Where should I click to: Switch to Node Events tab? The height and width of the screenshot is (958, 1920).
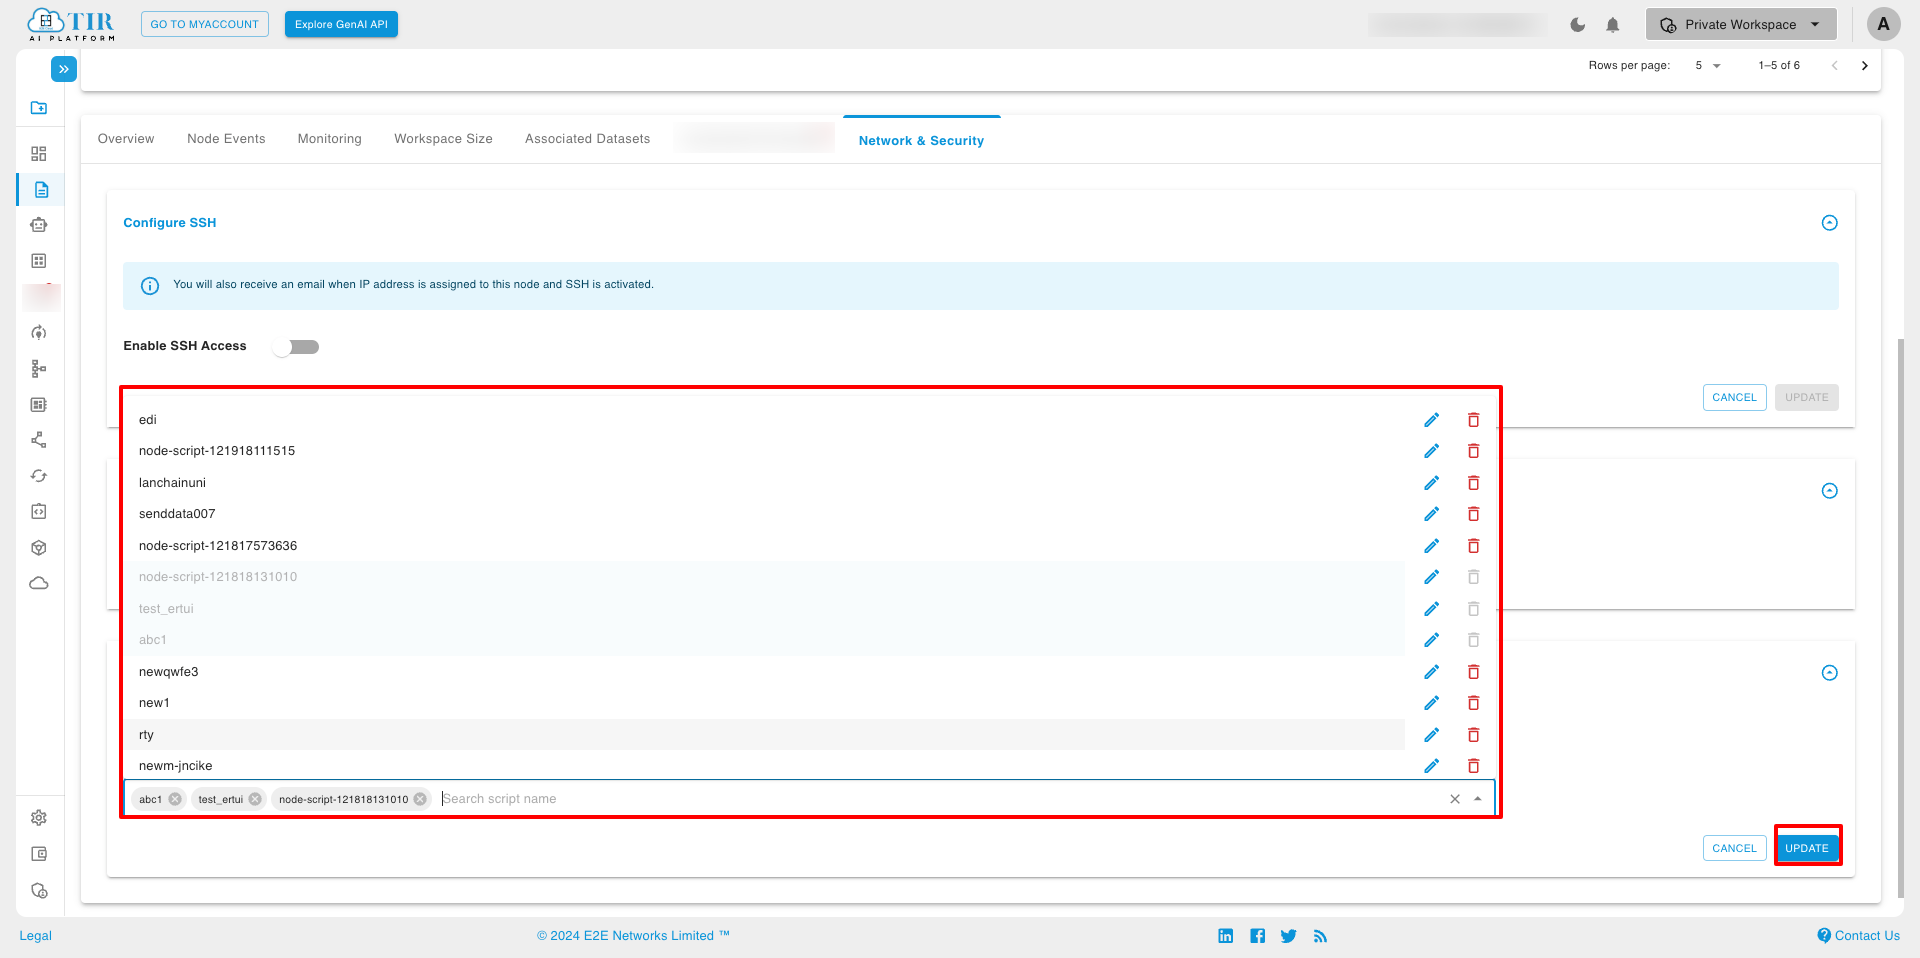point(226,139)
